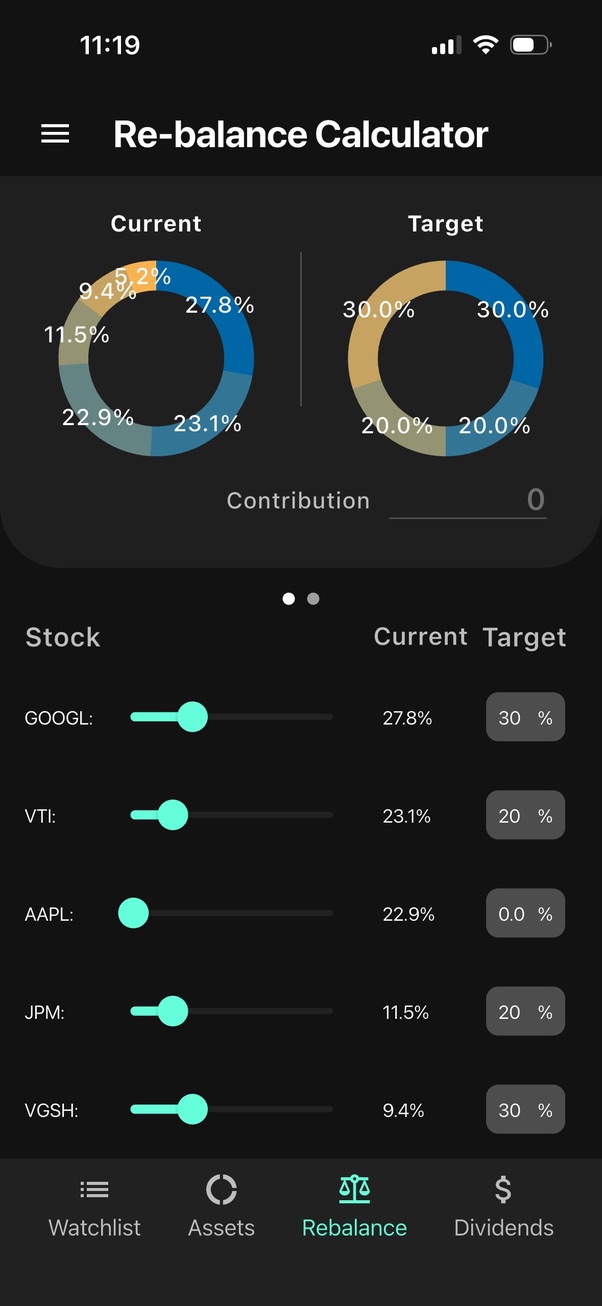Select the GOOGL target percentage field
Image resolution: width=602 pixels, height=1306 pixels.
pyautogui.click(x=524, y=717)
